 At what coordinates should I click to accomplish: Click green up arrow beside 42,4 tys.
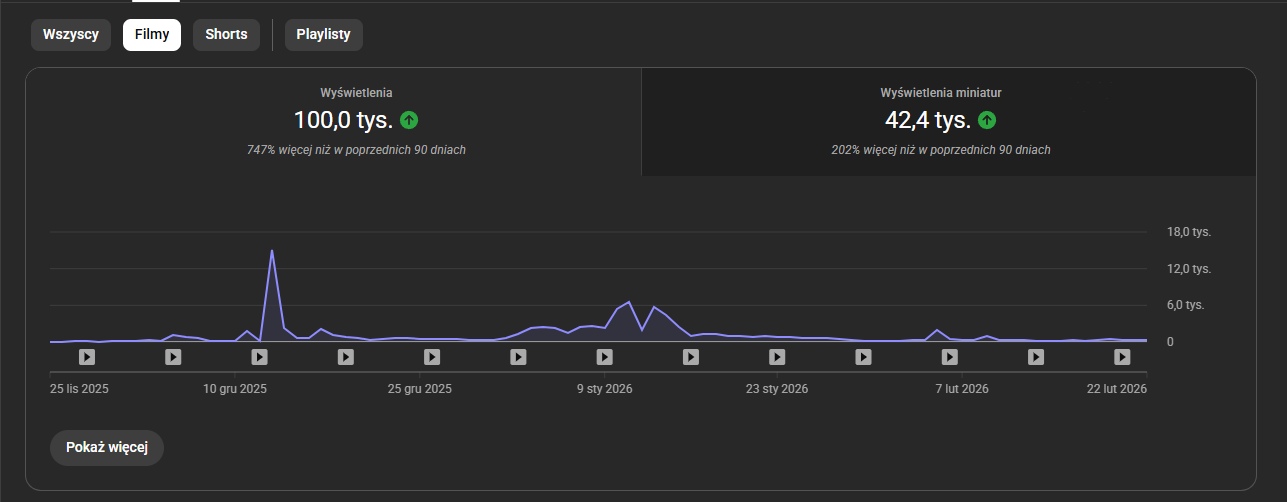click(x=987, y=120)
